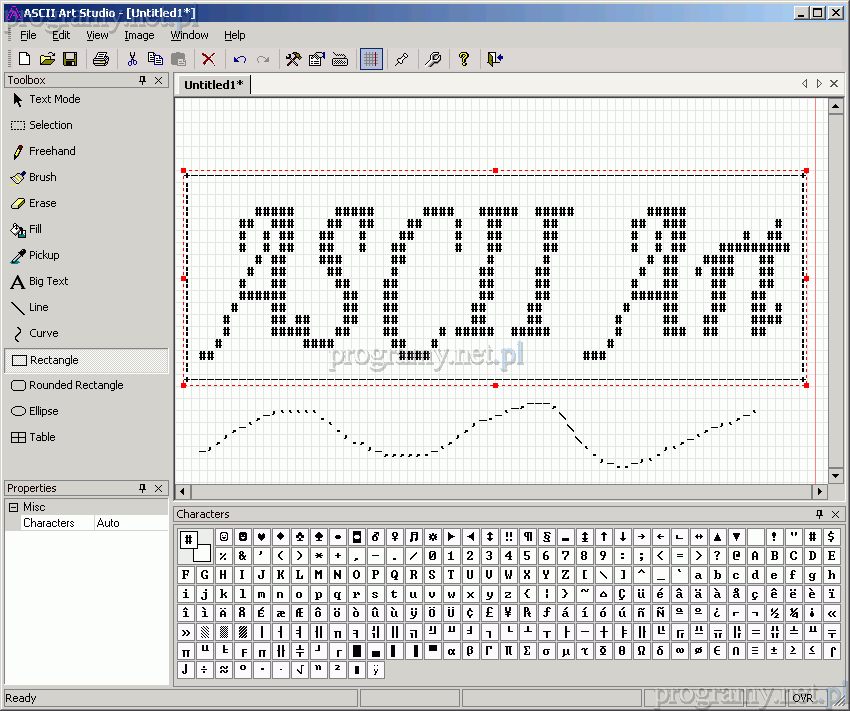Click the Undo arrow in toolbar
The height and width of the screenshot is (711, 850).
point(240,60)
